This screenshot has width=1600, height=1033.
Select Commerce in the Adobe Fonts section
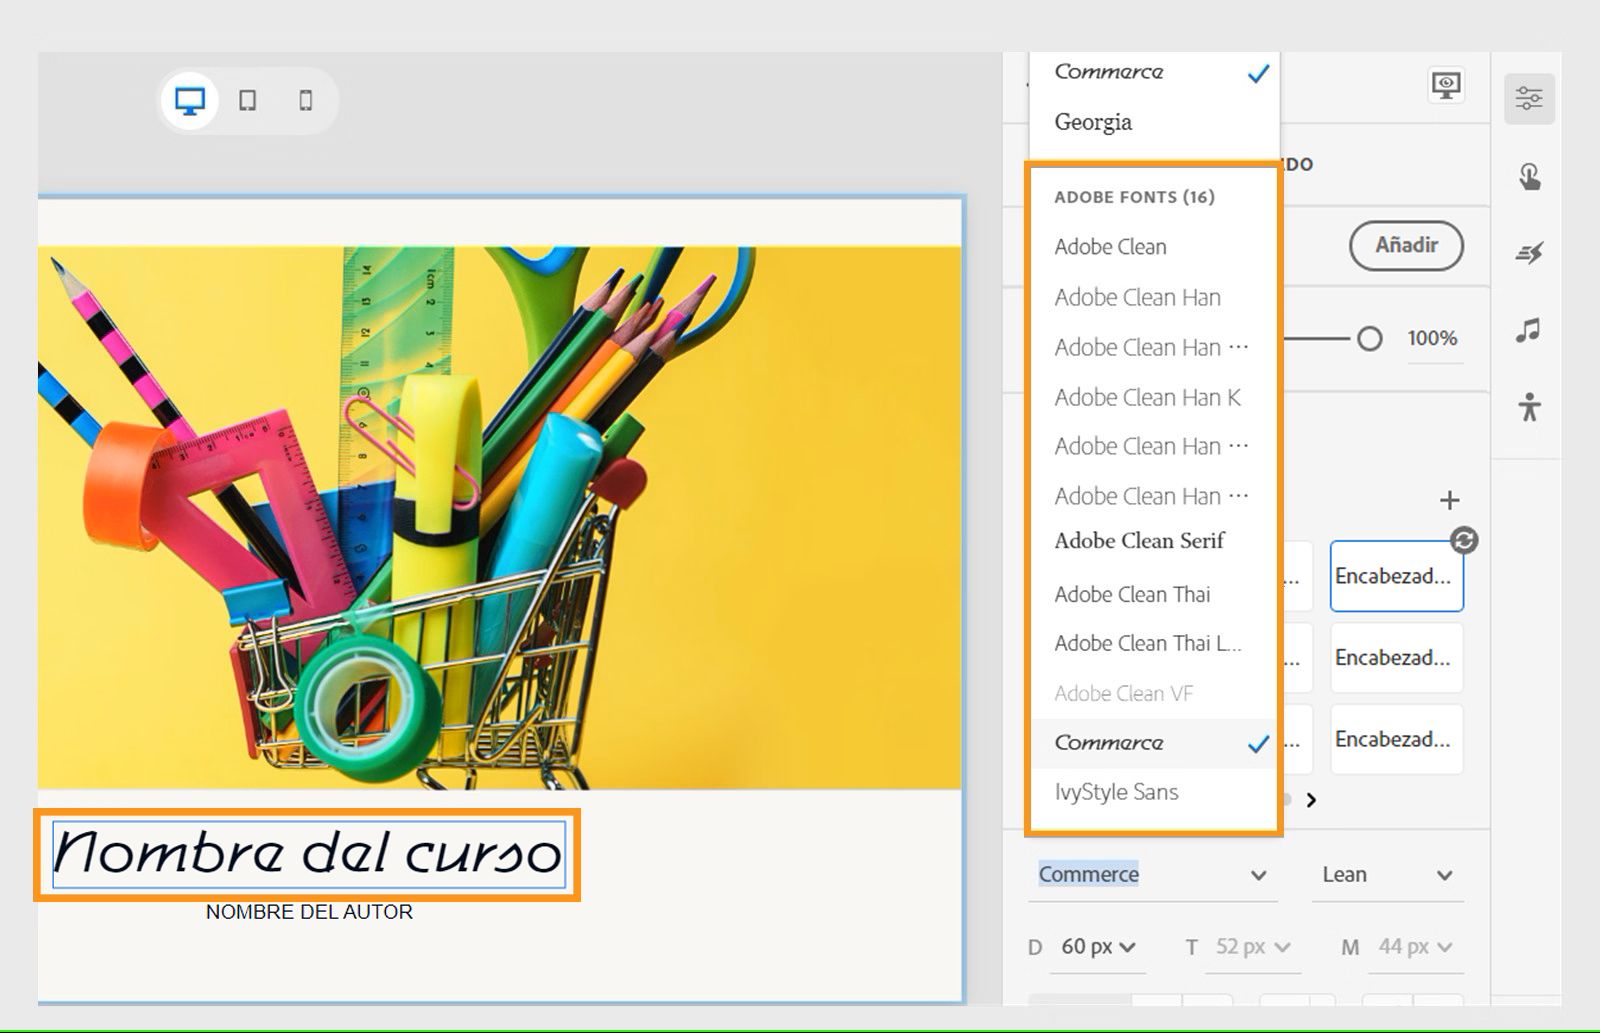[x=1154, y=743]
